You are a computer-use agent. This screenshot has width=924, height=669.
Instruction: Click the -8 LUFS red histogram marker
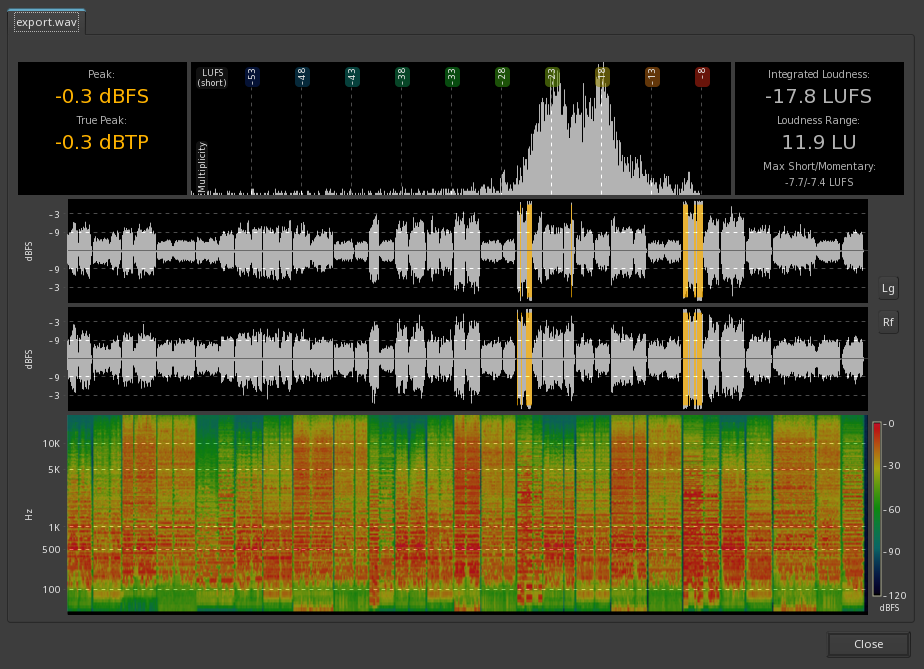tap(702, 76)
